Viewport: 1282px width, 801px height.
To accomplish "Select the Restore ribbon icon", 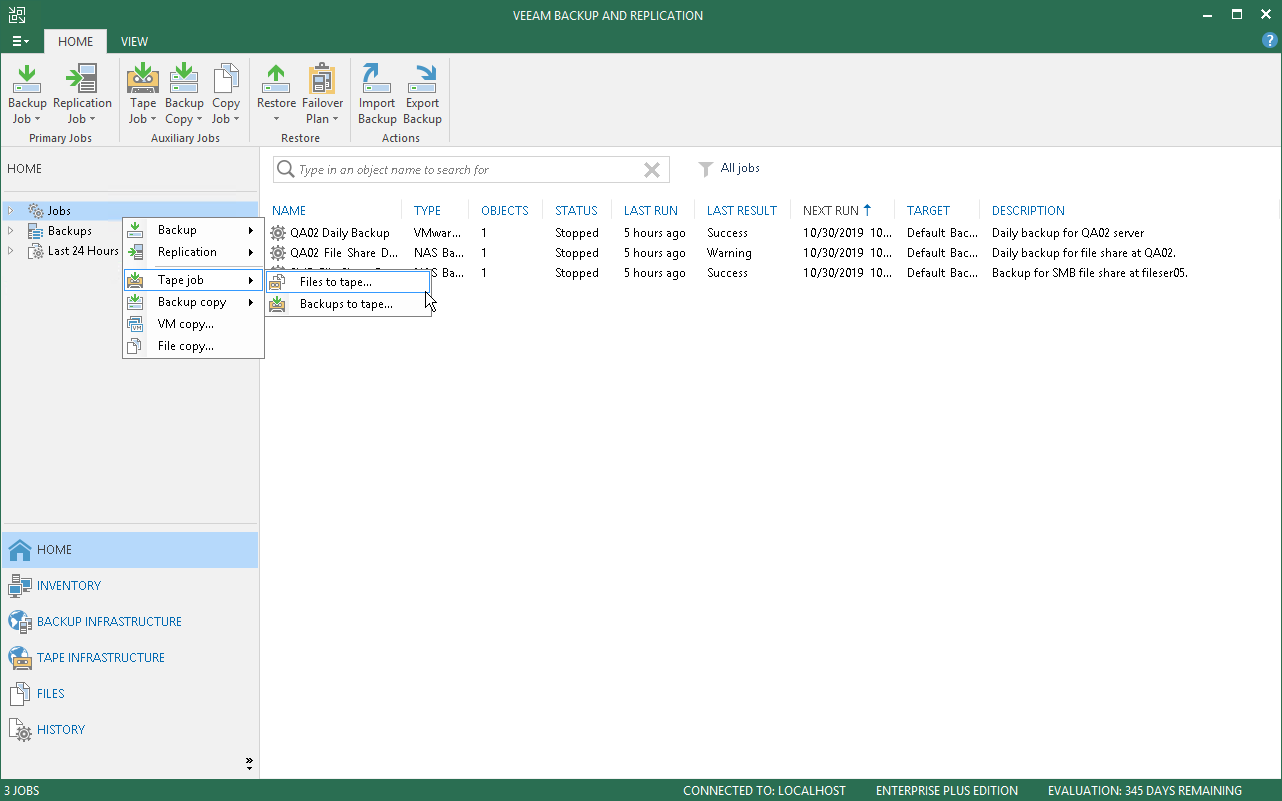I will click(276, 93).
